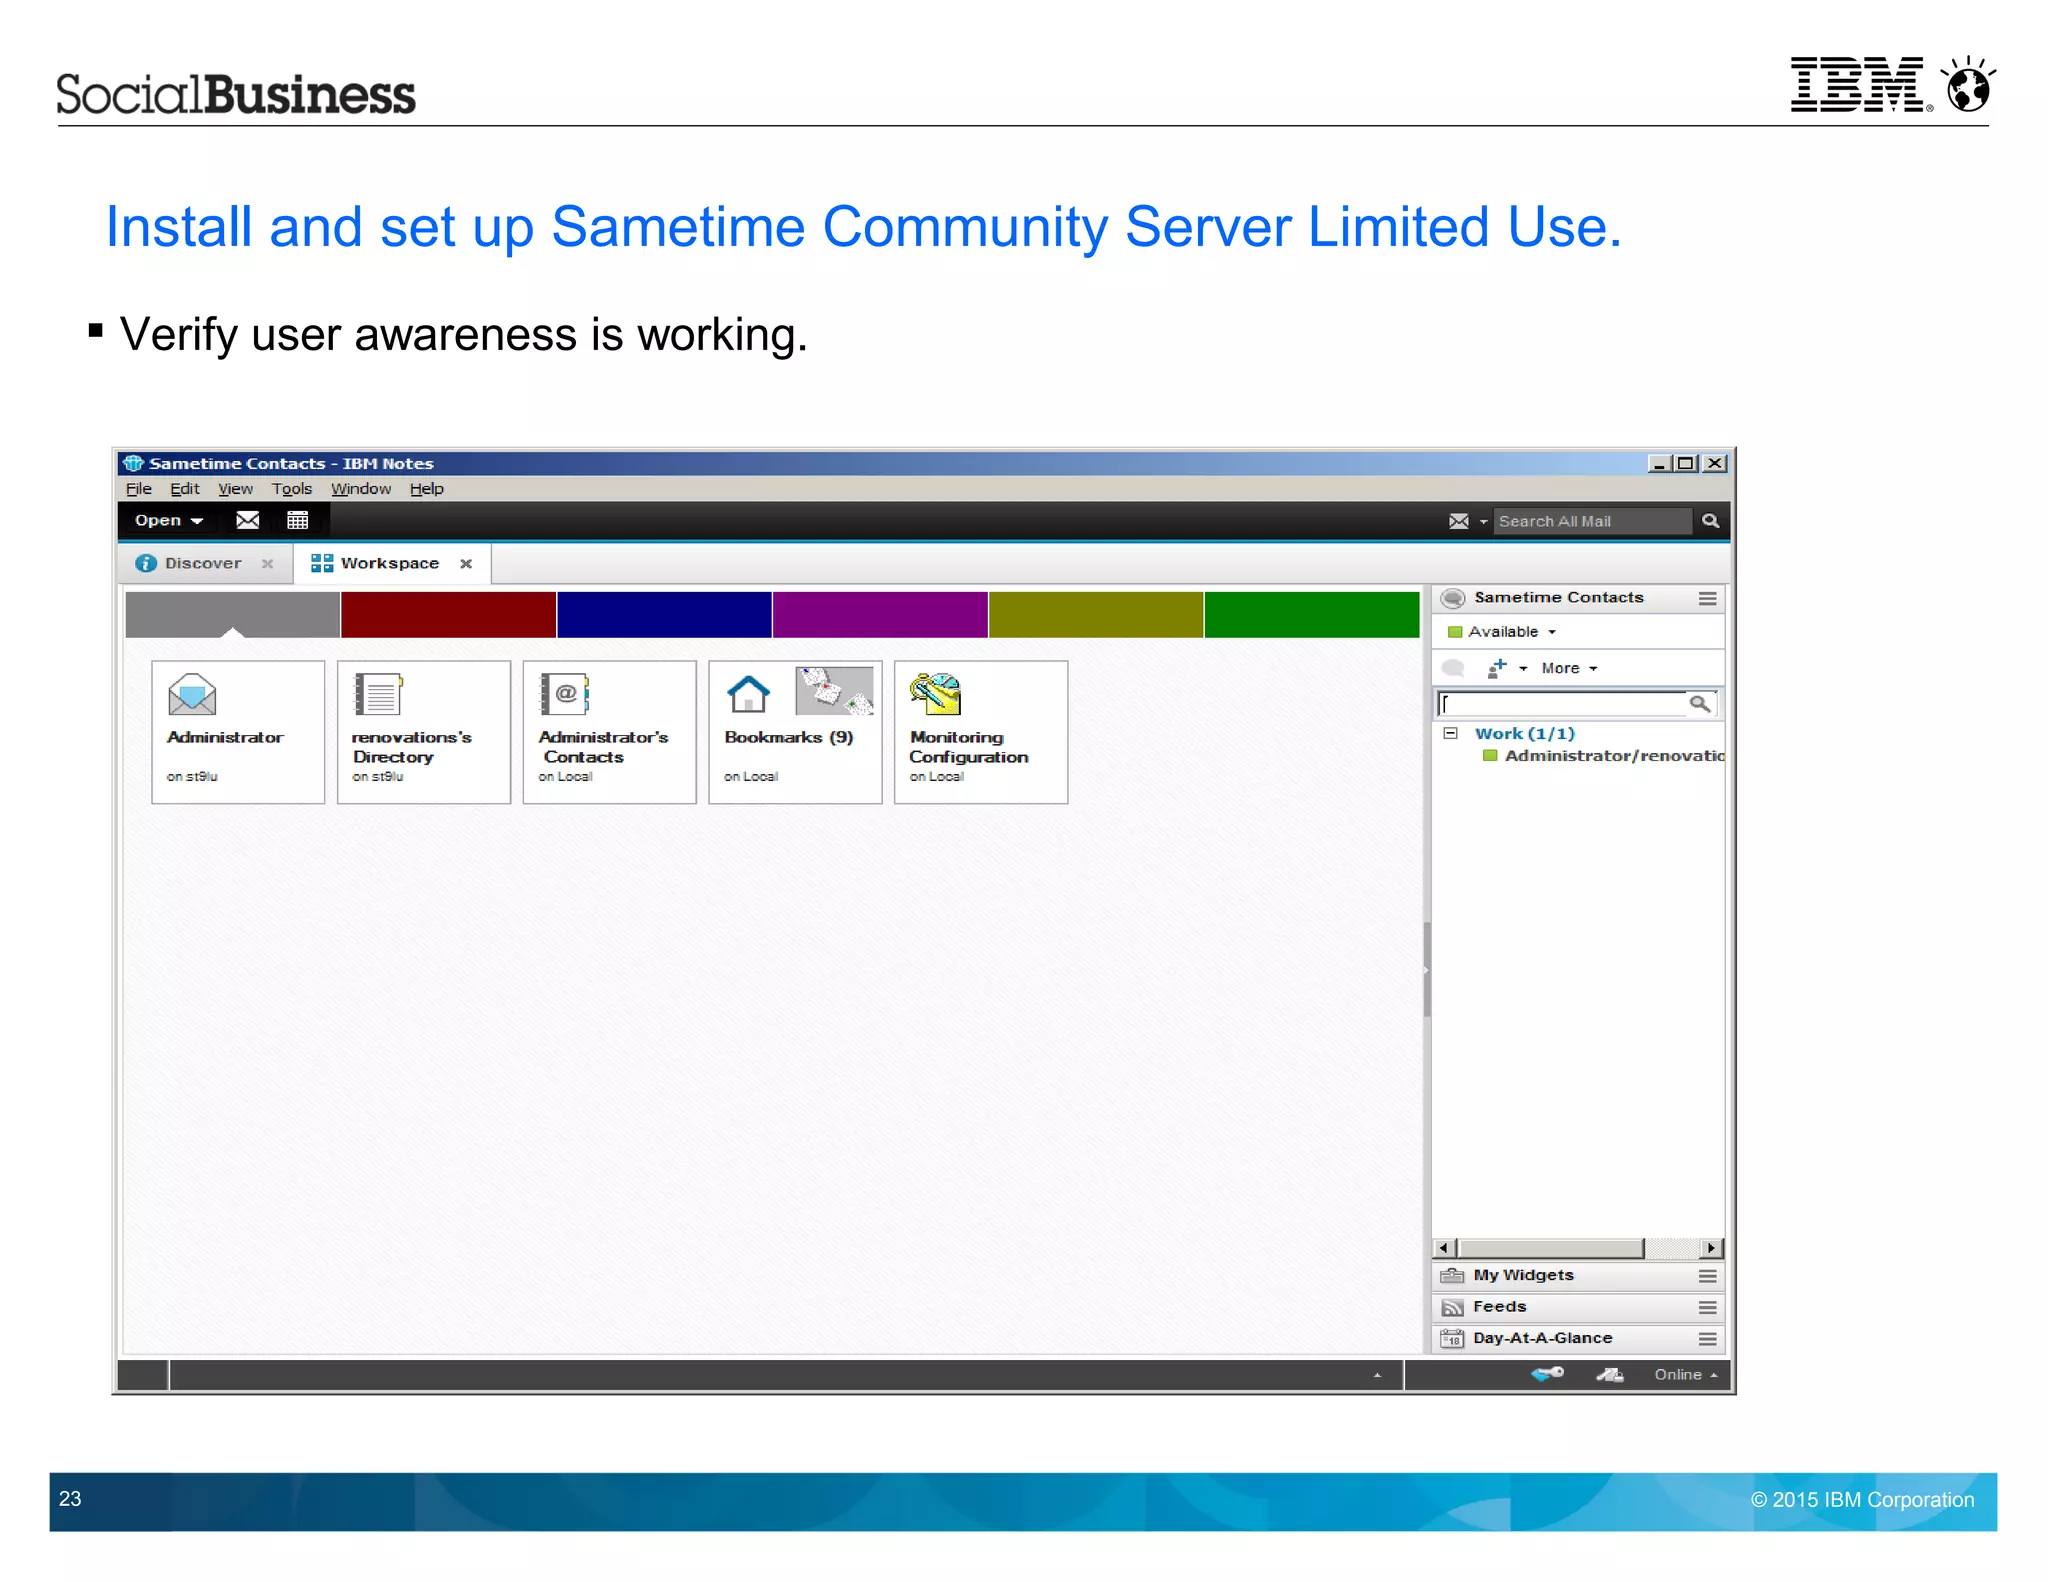Open the Monitoring Configuration tile
The width and height of the screenshot is (2048, 1582).
pos(981,732)
